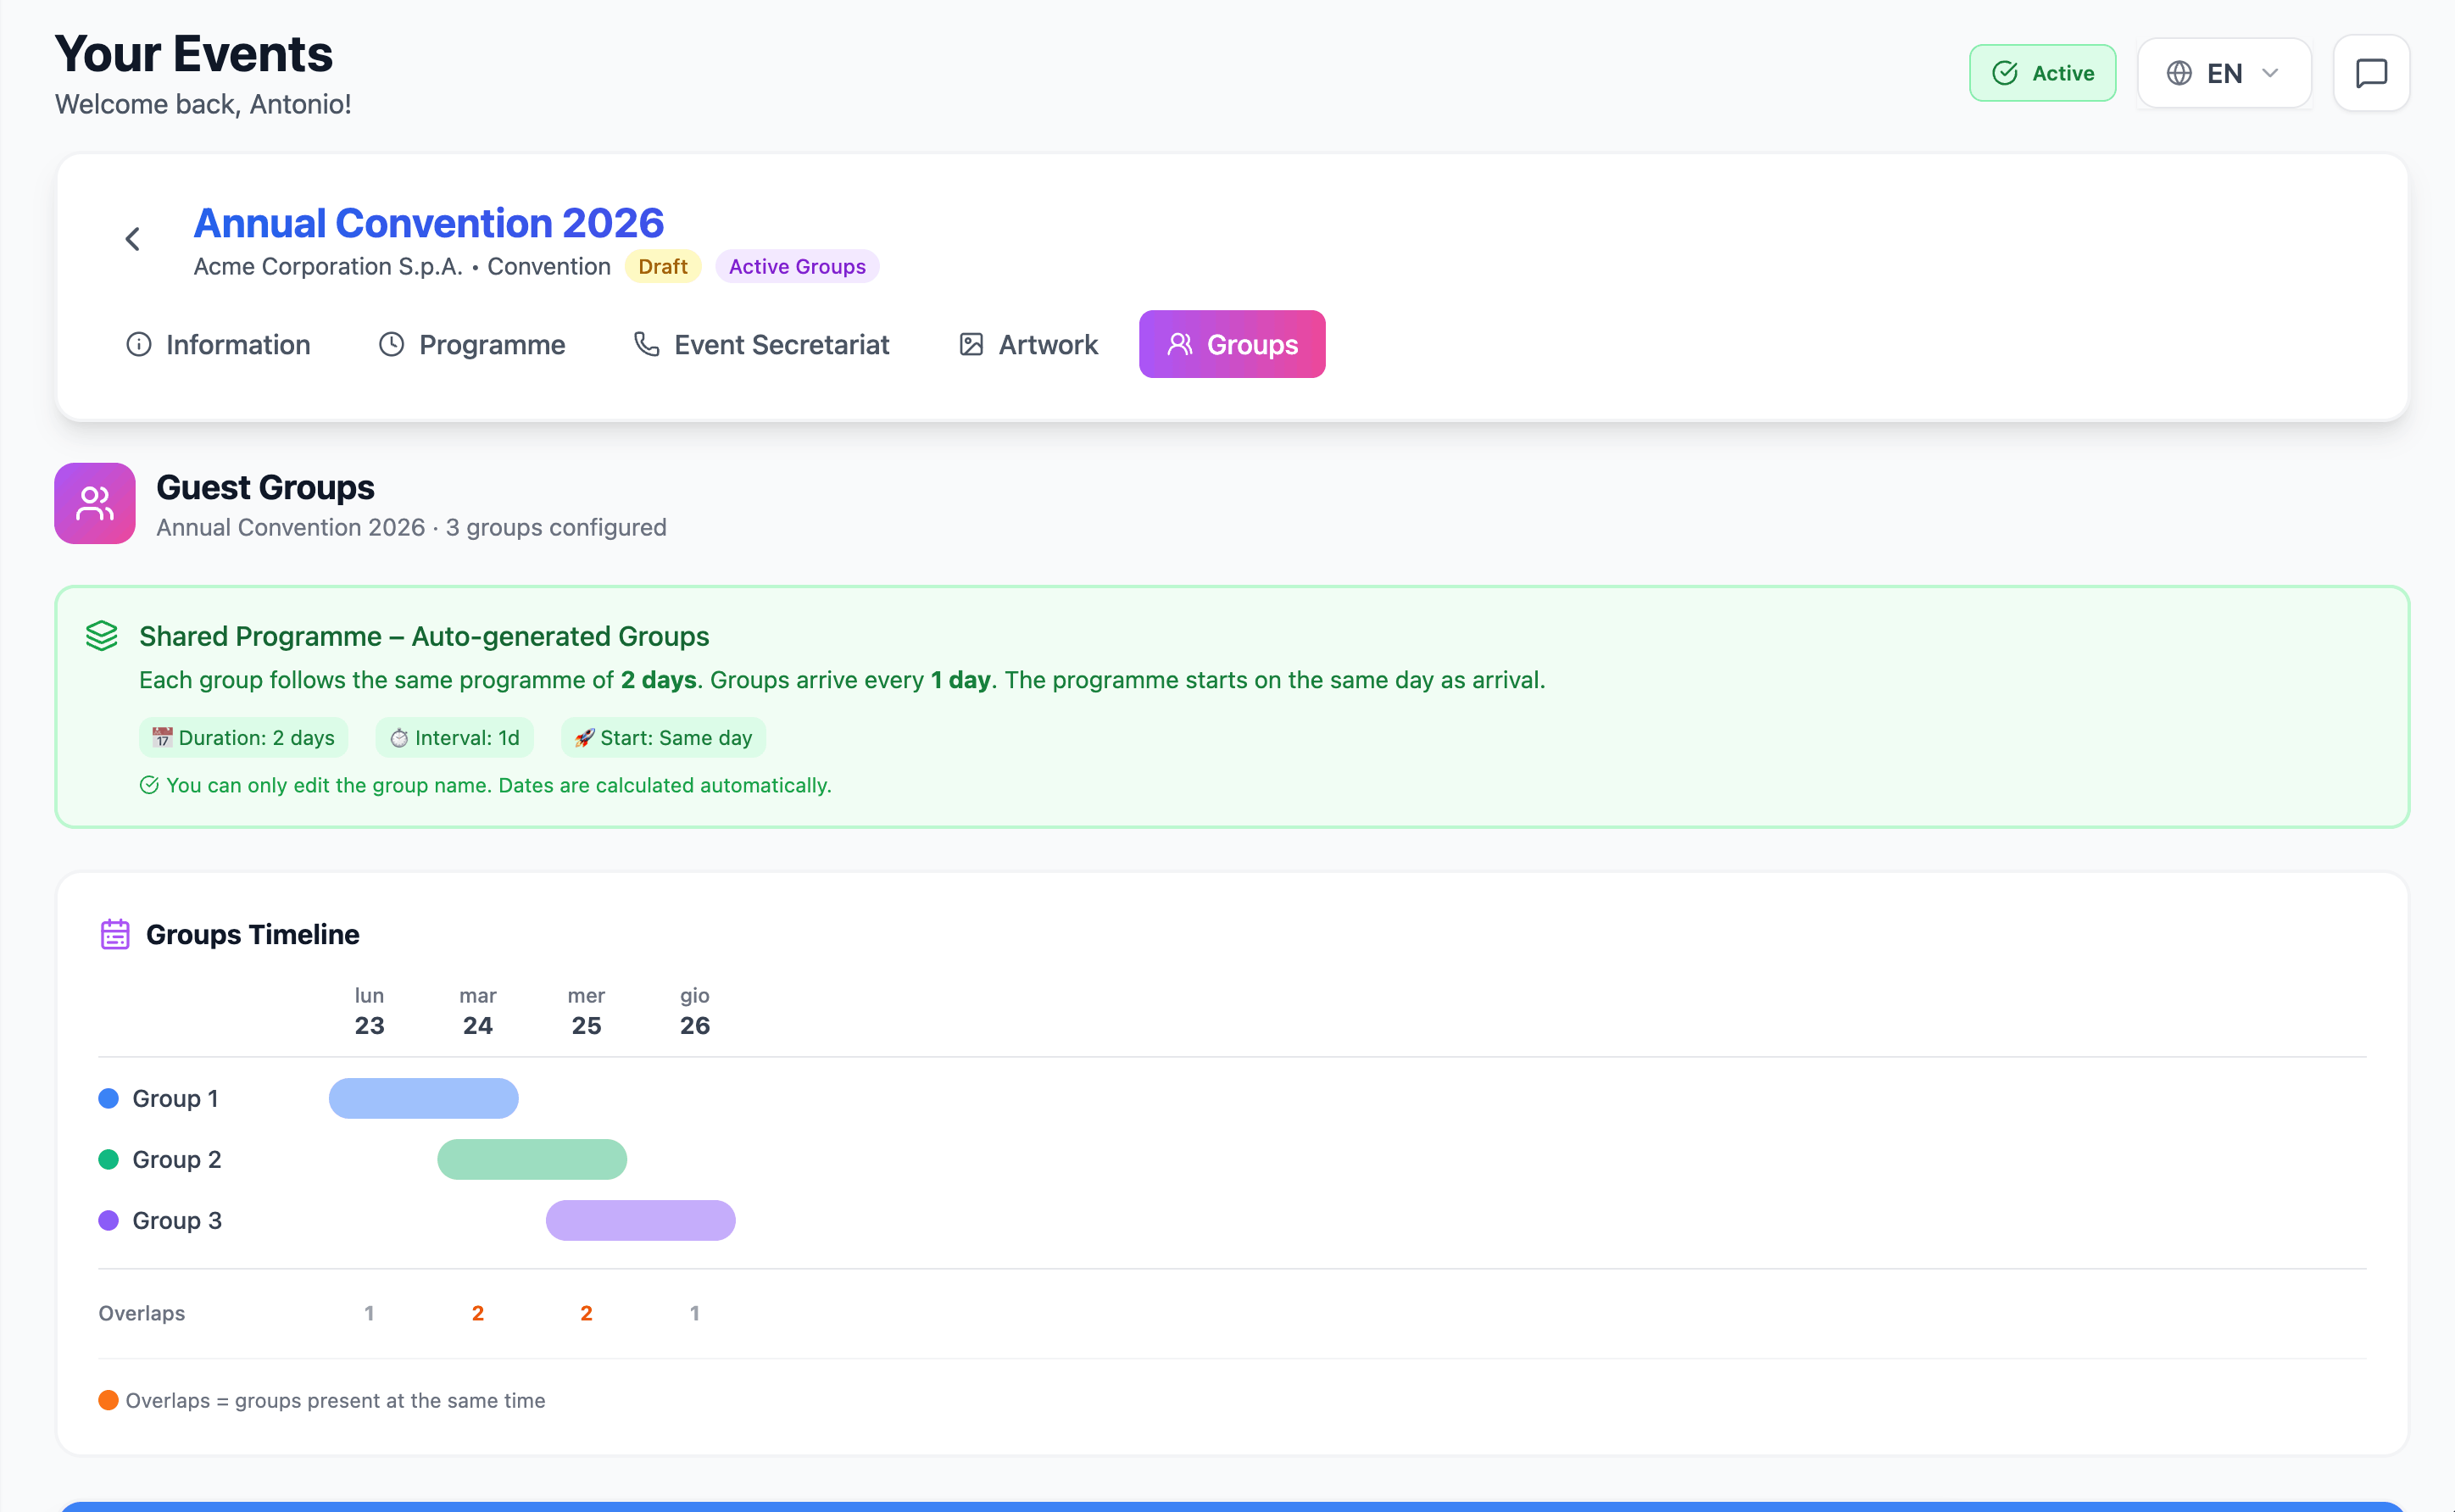The height and width of the screenshot is (1512, 2455).
Task: Switch to the Information tab
Action: (x=218, y=345)
